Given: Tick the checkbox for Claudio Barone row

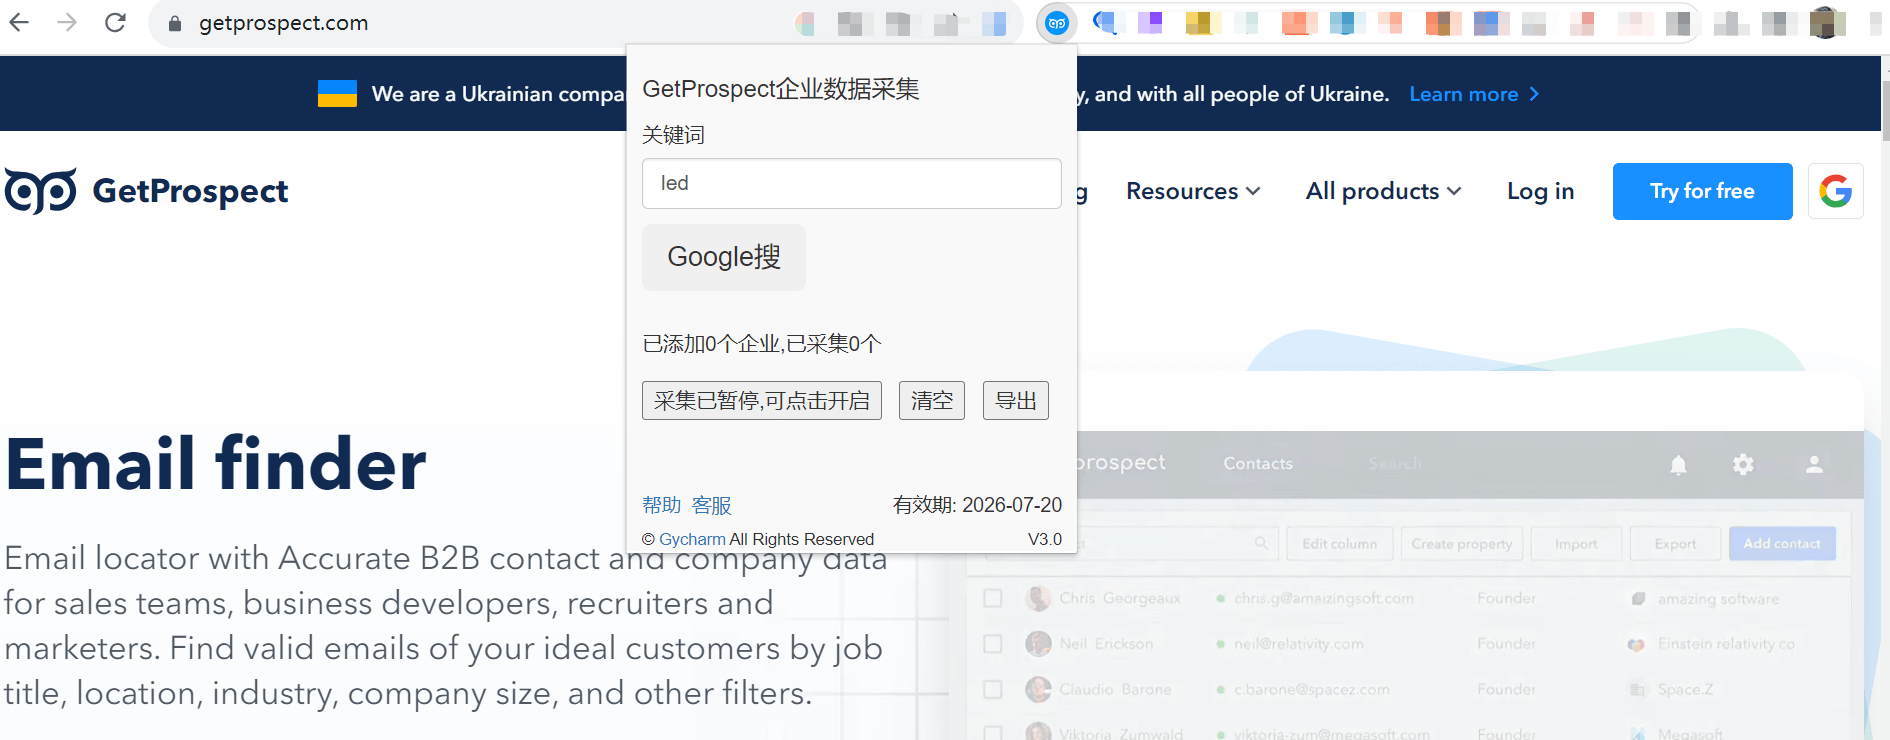Looking at the screenshot, I should (x=993, y=689).
